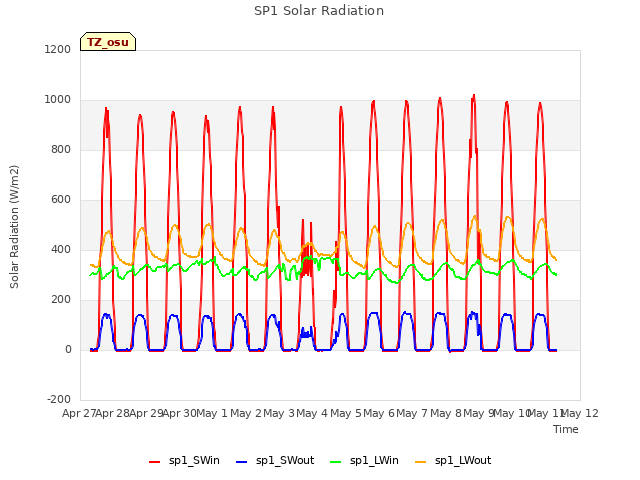Toggle the sp1_LWin legend entry
The height and width of the screenshot is (480, 640).
coord(364,461)
